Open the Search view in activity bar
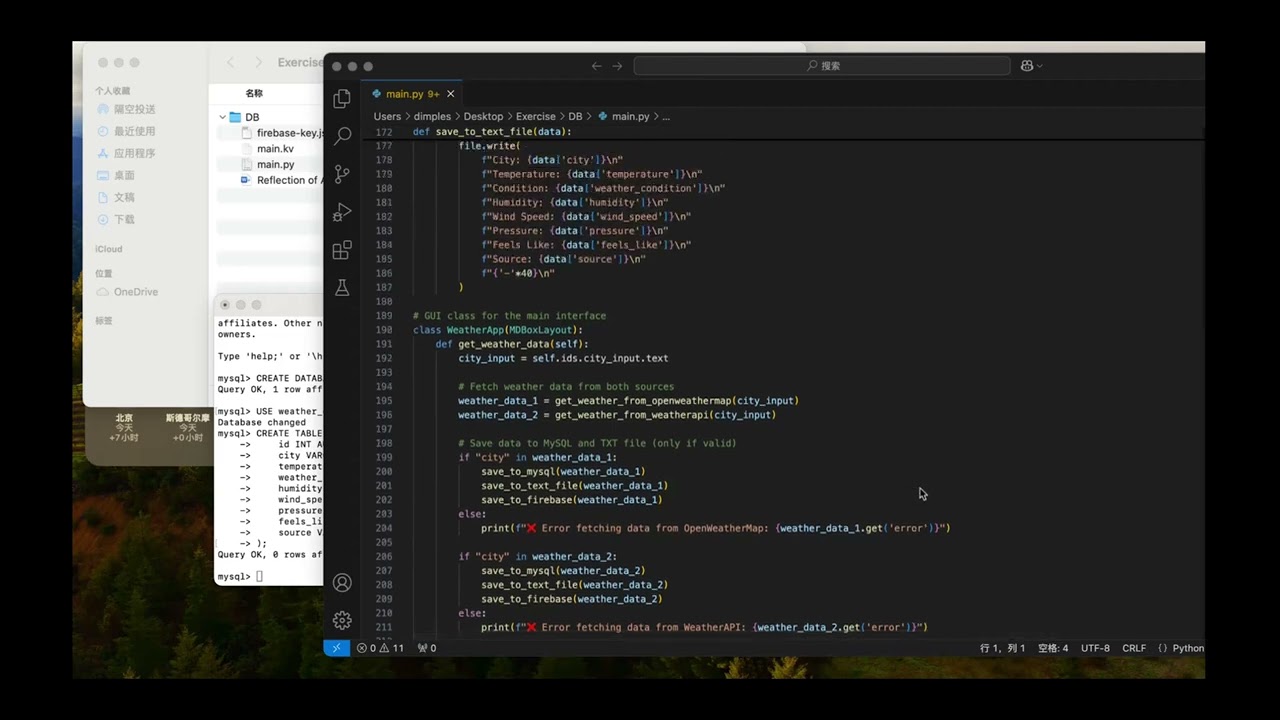1280x720 pixels. coord(342,136)
